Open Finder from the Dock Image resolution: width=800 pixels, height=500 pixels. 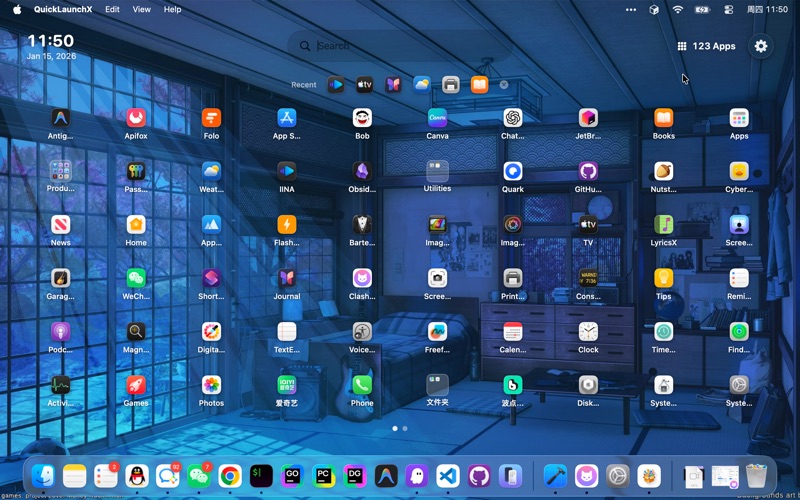[43, 476]
